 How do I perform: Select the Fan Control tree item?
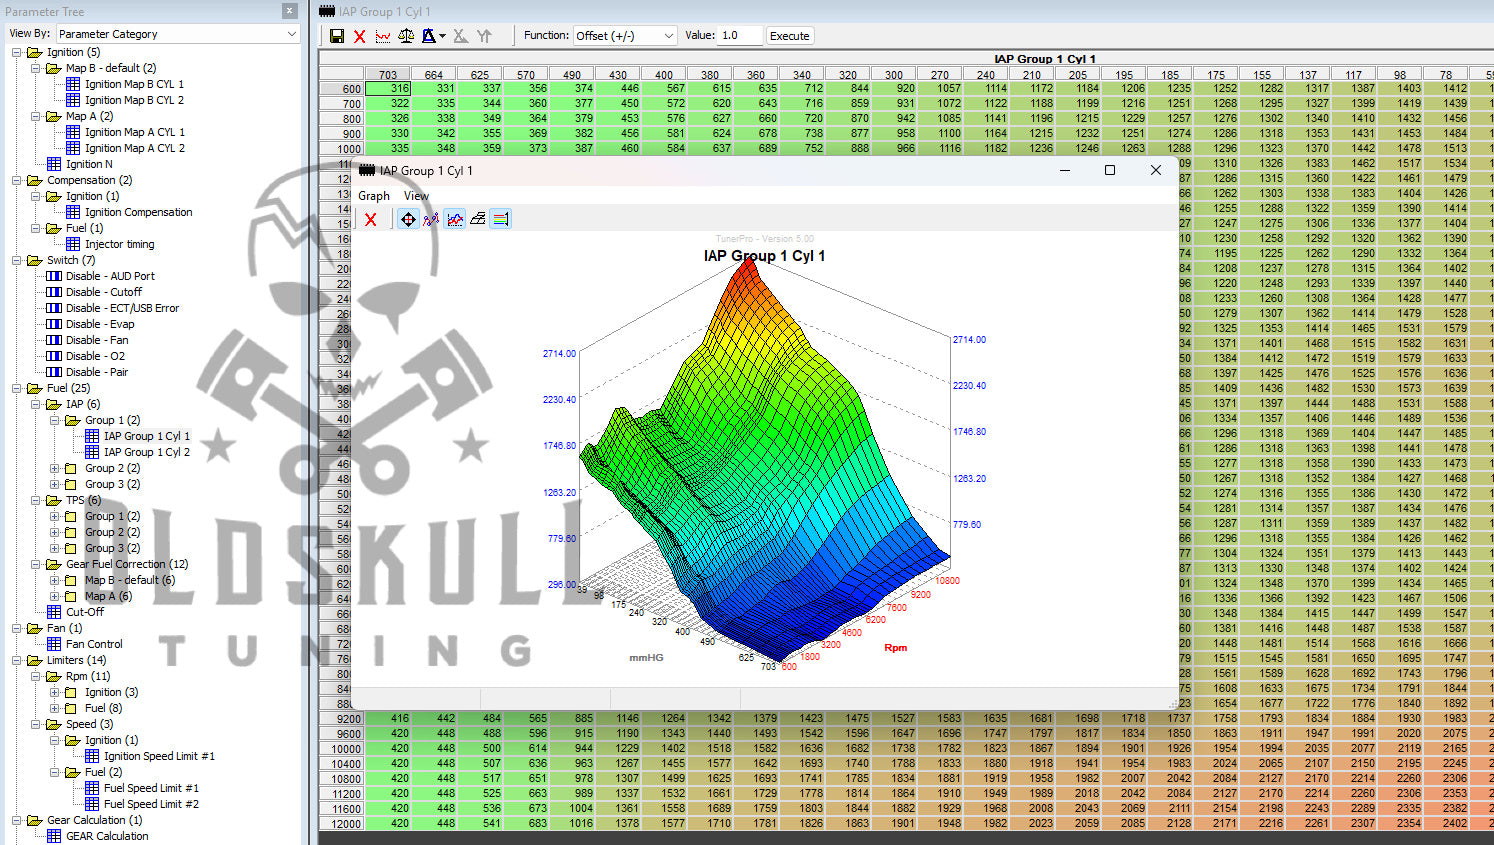click(x=94, y=644)
